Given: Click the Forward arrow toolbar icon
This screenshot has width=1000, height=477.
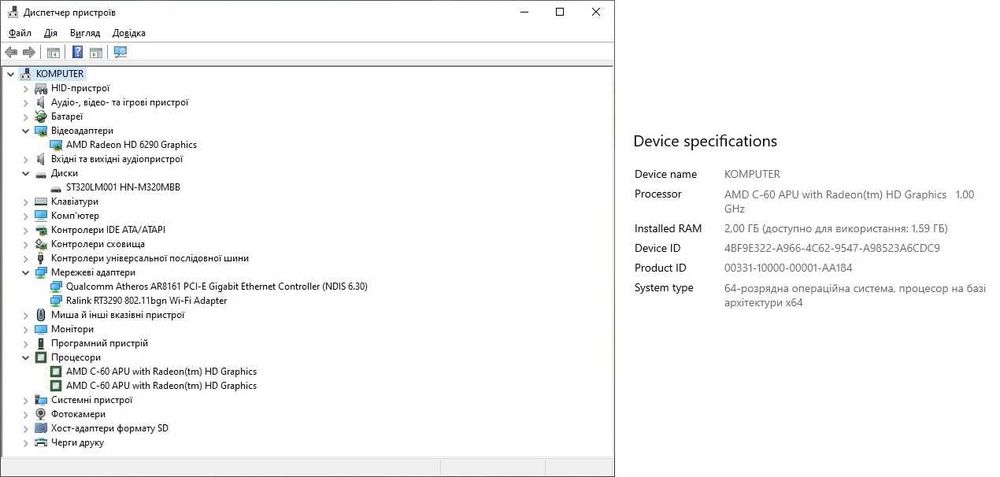Looking at the screenshot, I should [28, 52].
